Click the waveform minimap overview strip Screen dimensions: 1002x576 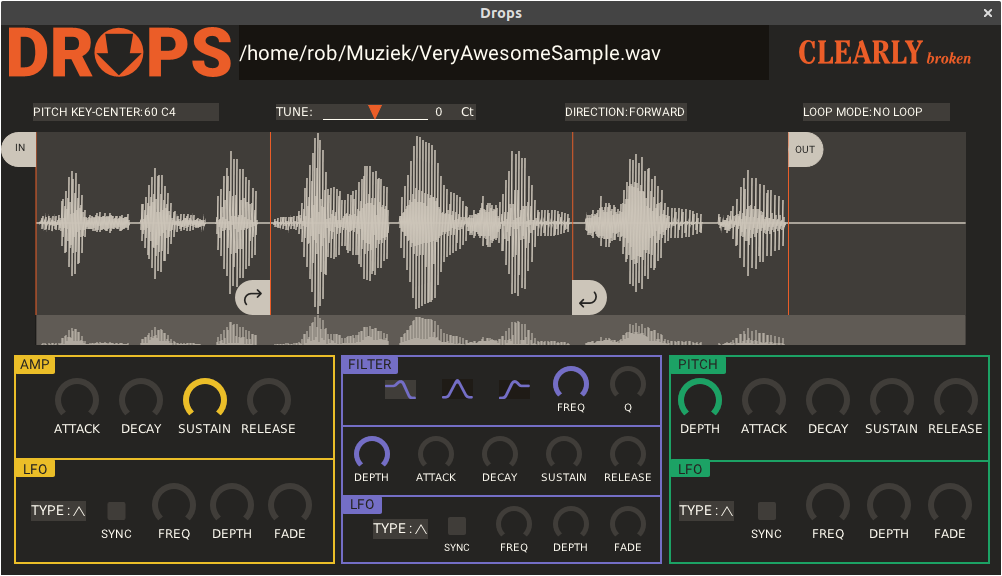pyautogui.click(x=500, y=330)
